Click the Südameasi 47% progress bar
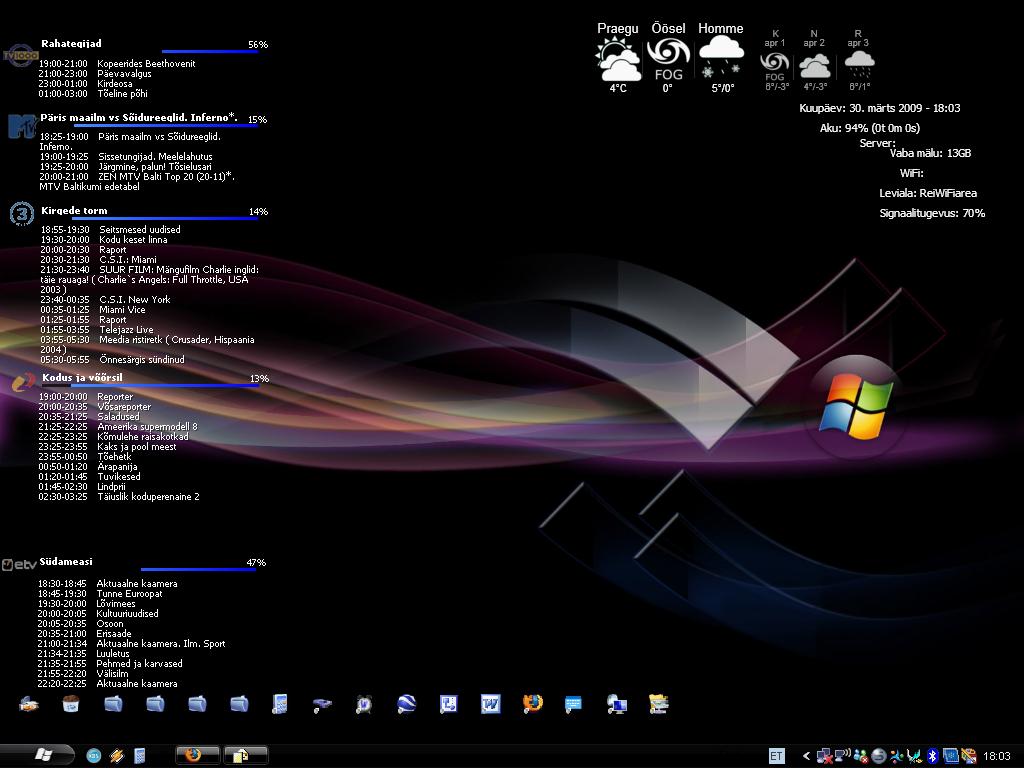 coord(198,569)
